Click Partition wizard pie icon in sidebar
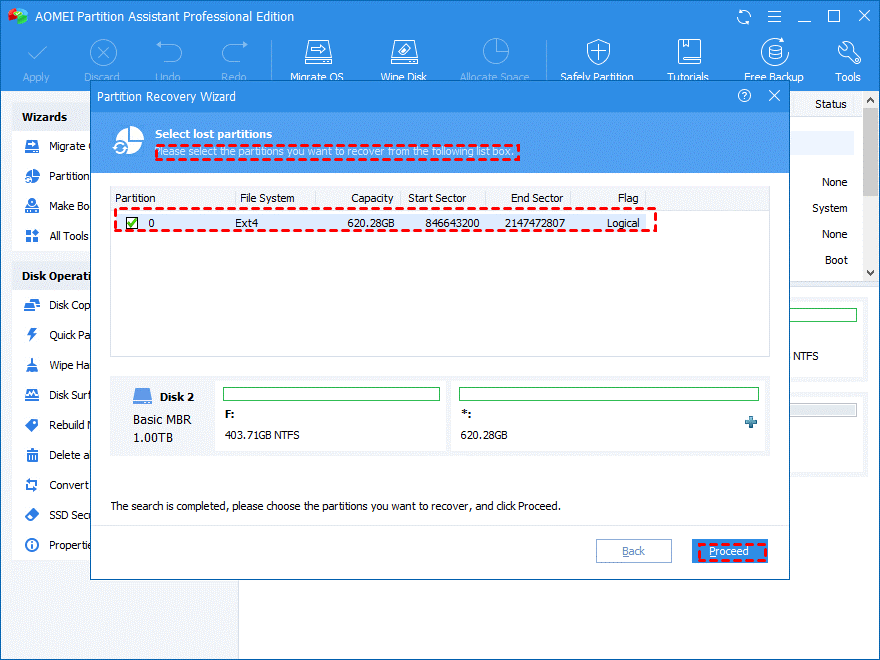This screenshot has height=660, width=880. tap(32, 176)
